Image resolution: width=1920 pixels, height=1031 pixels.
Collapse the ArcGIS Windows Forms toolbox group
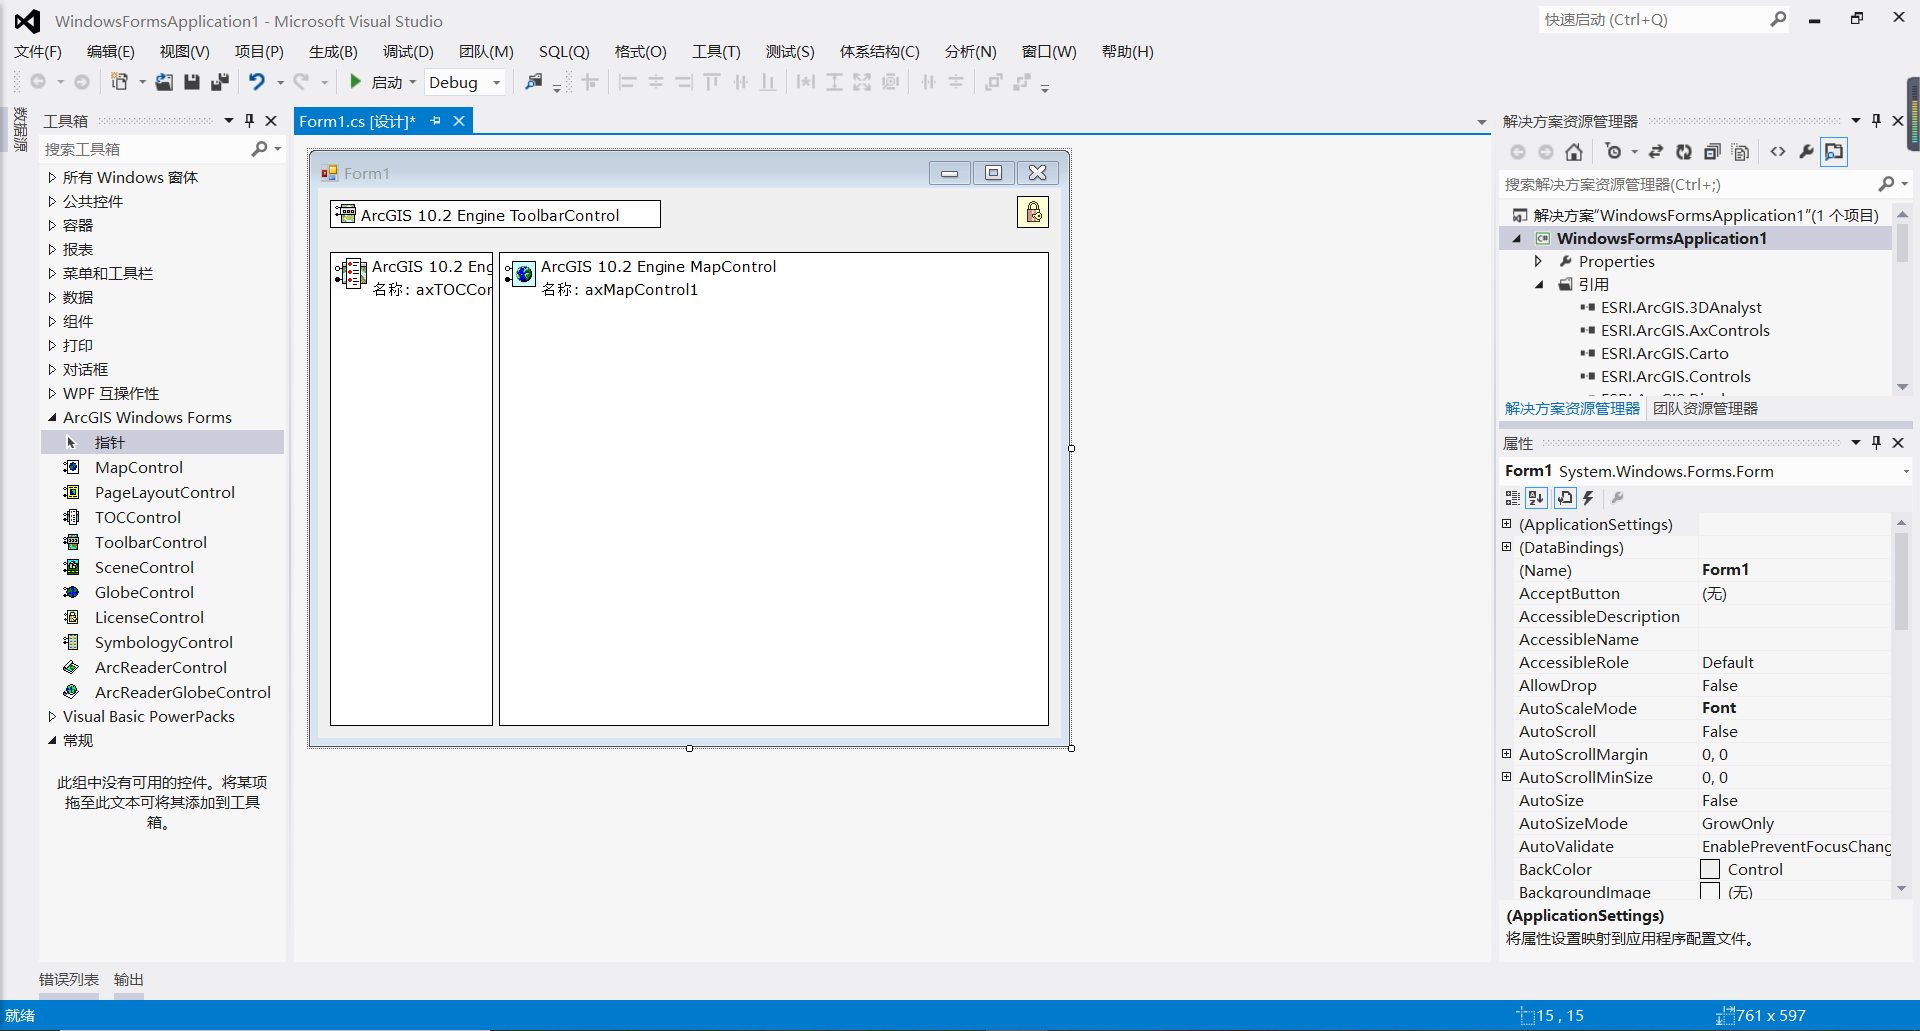pyautogui.click(x=52, y=417)
